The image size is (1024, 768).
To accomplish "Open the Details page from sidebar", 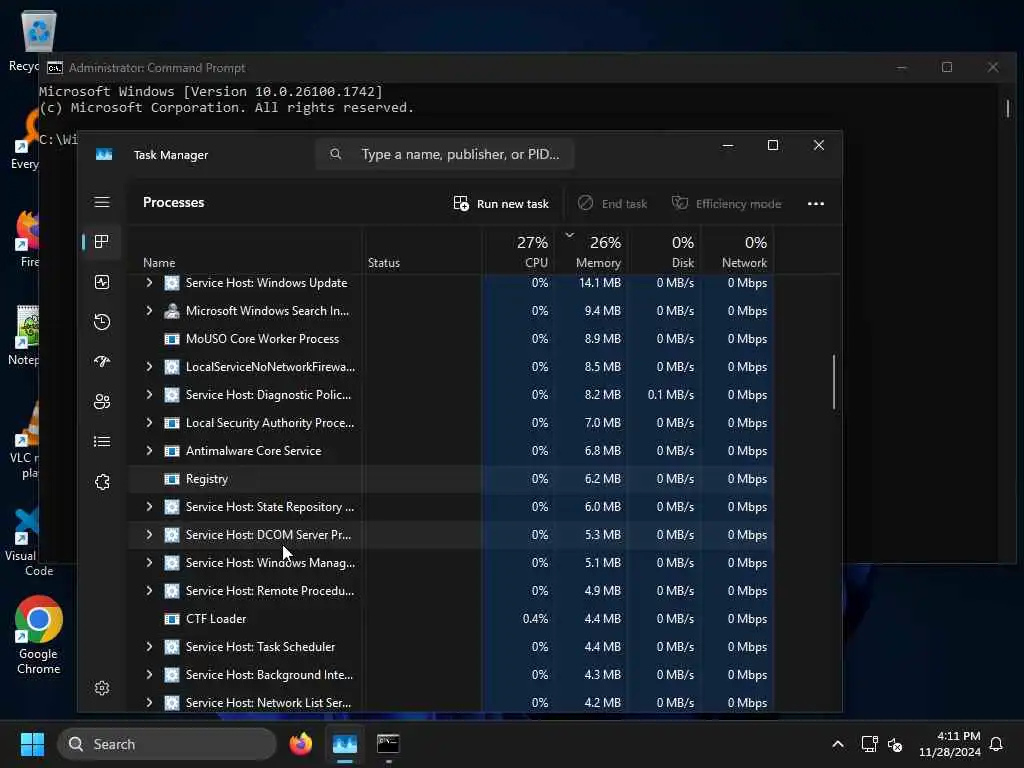I will [102, 441].
